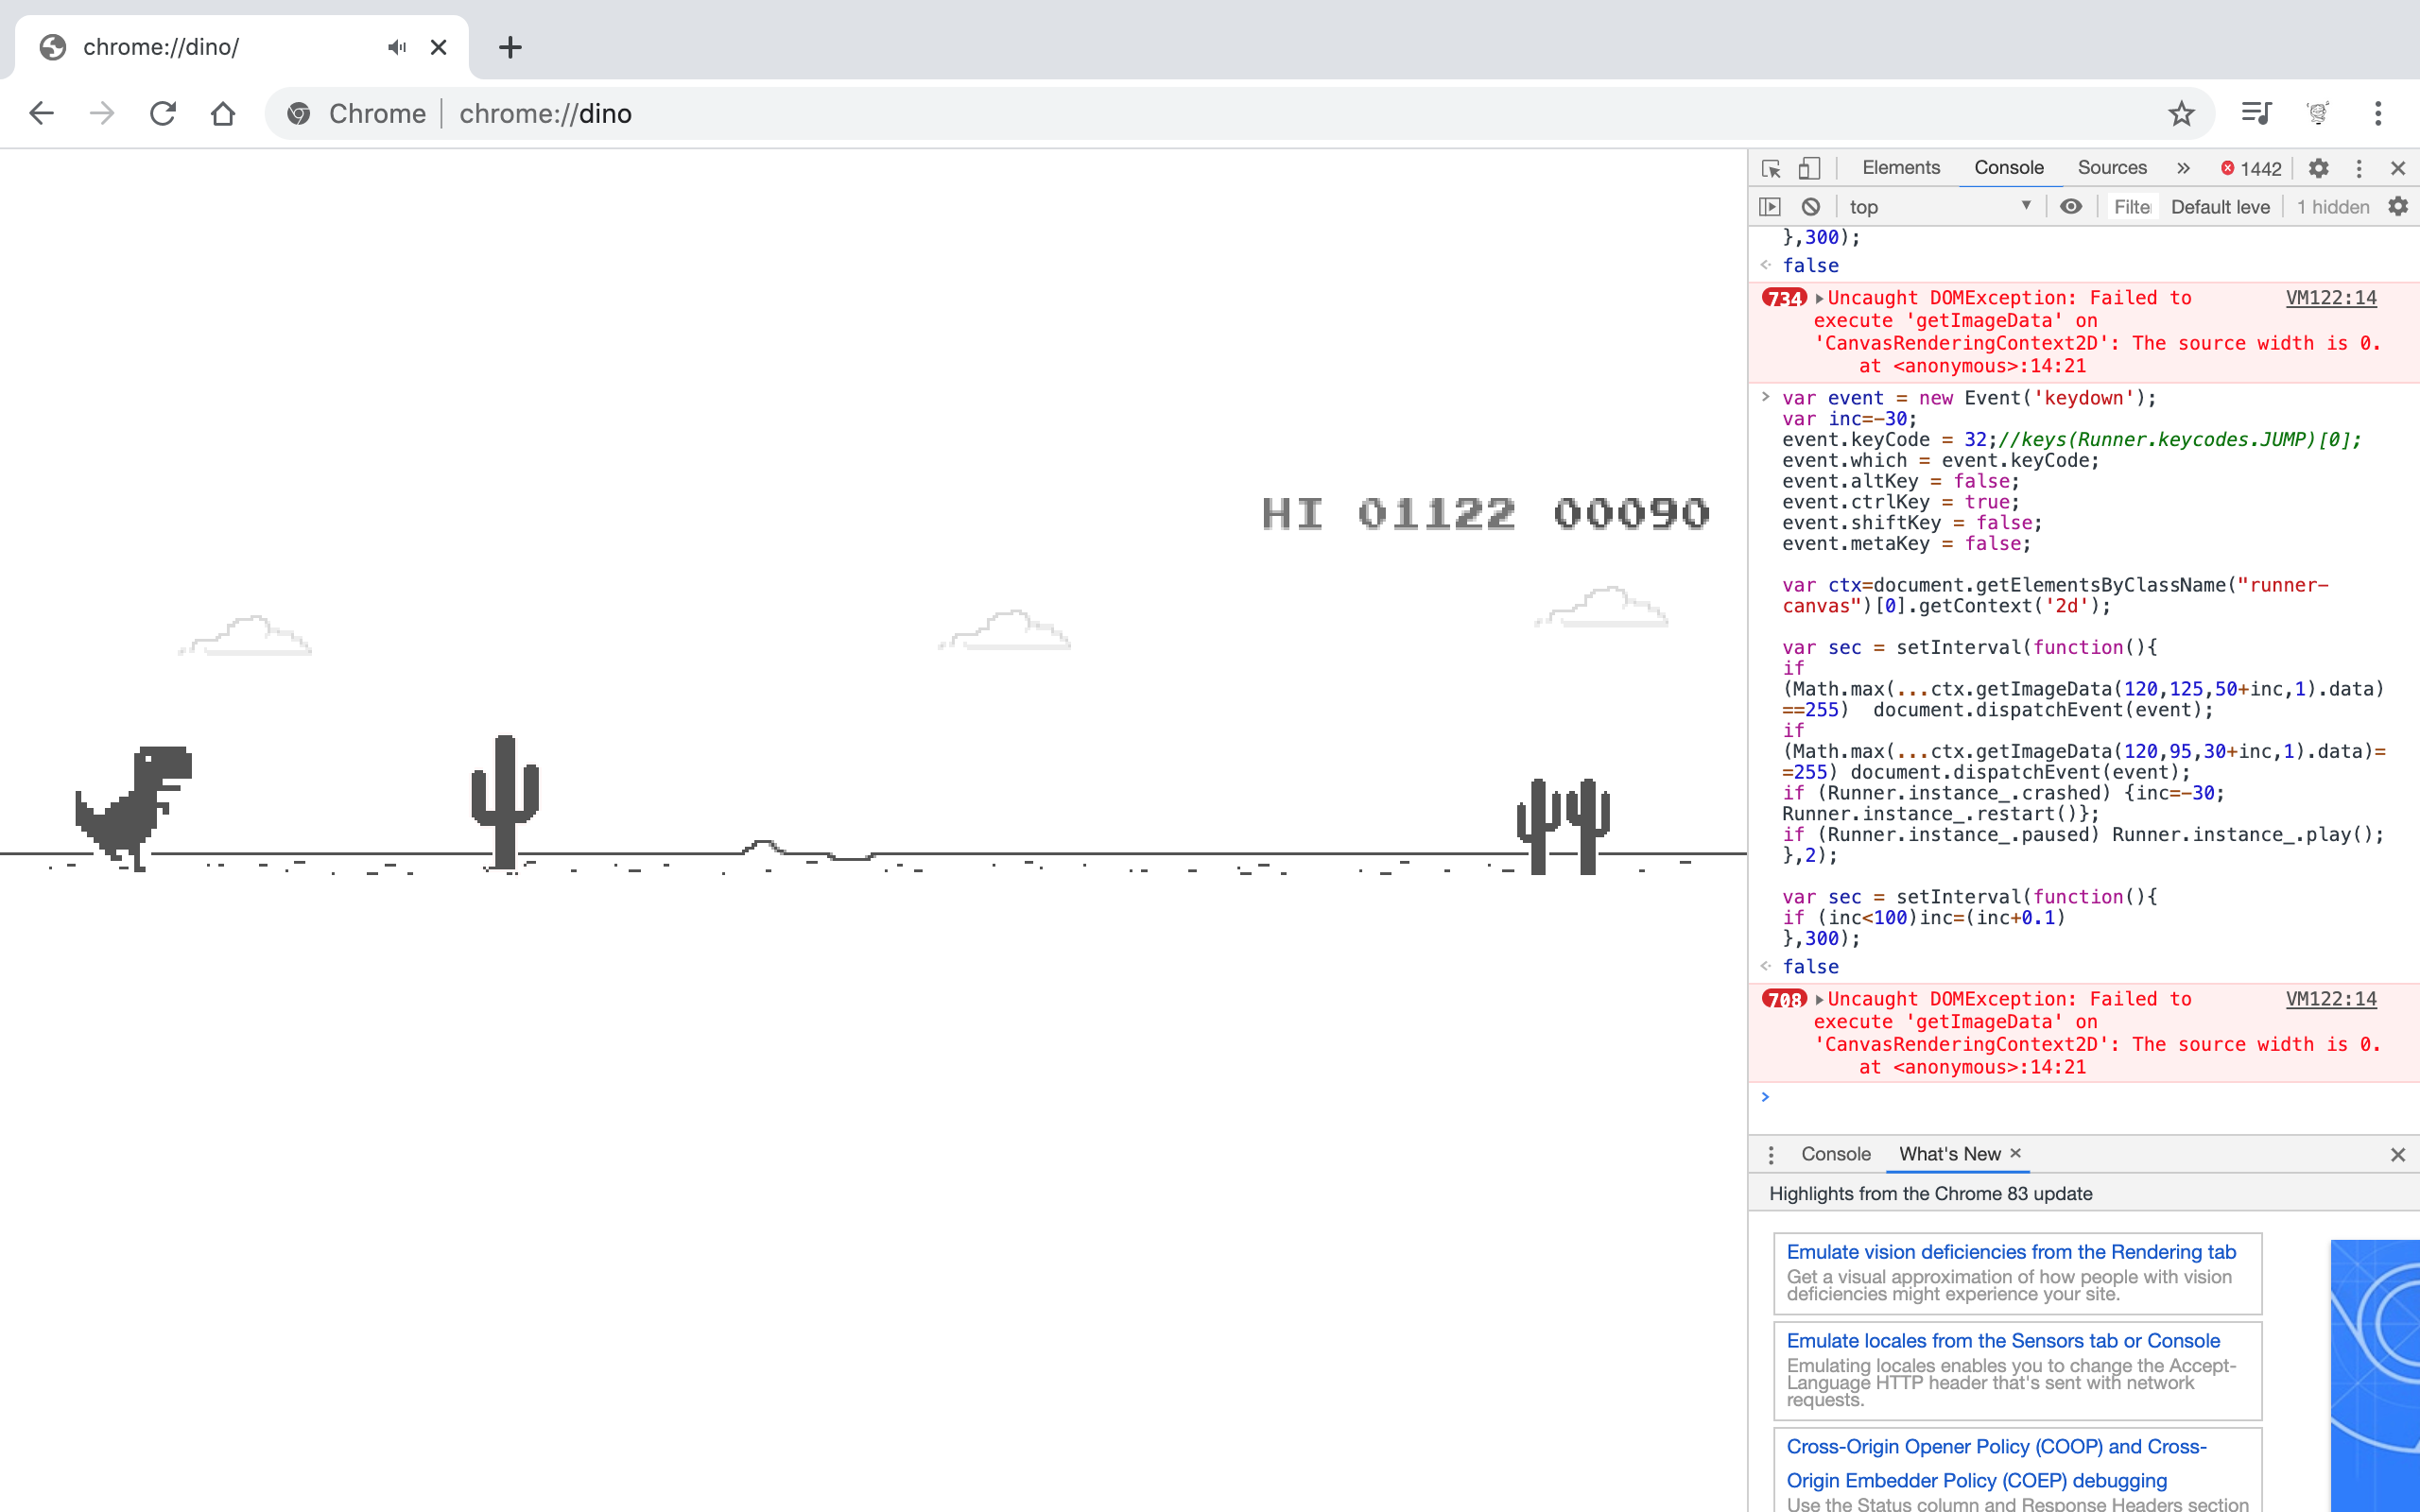Open Emulate vision deficiencies link
The height and width of the screenshot is (1512, 2420).
(x=2011, y=1252)
